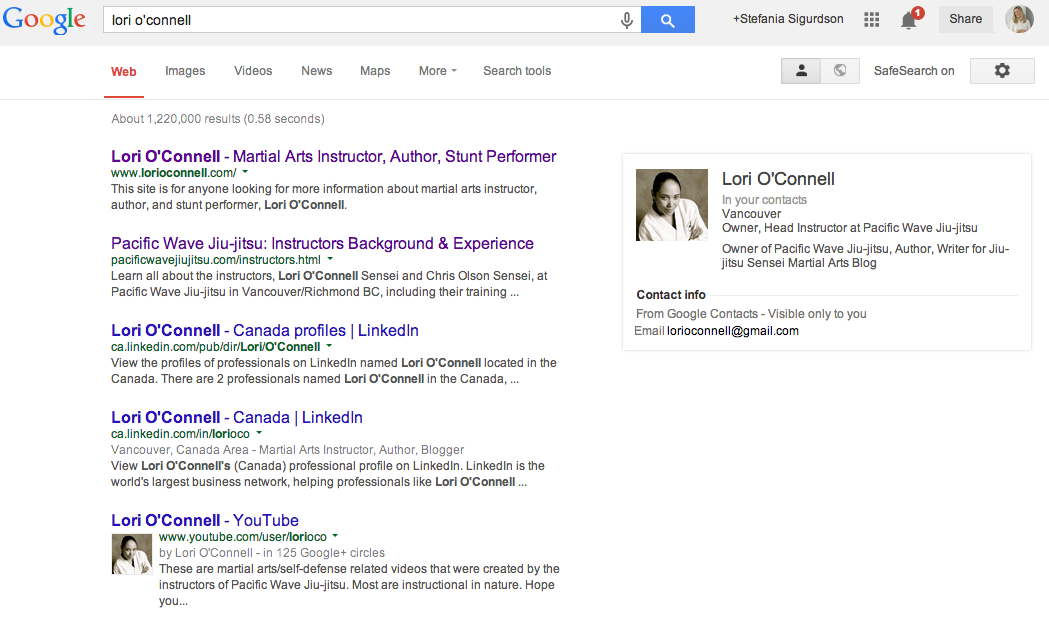Open the account profile picture
This screenshot has width=1049, height=617.
coord(1019,19)
